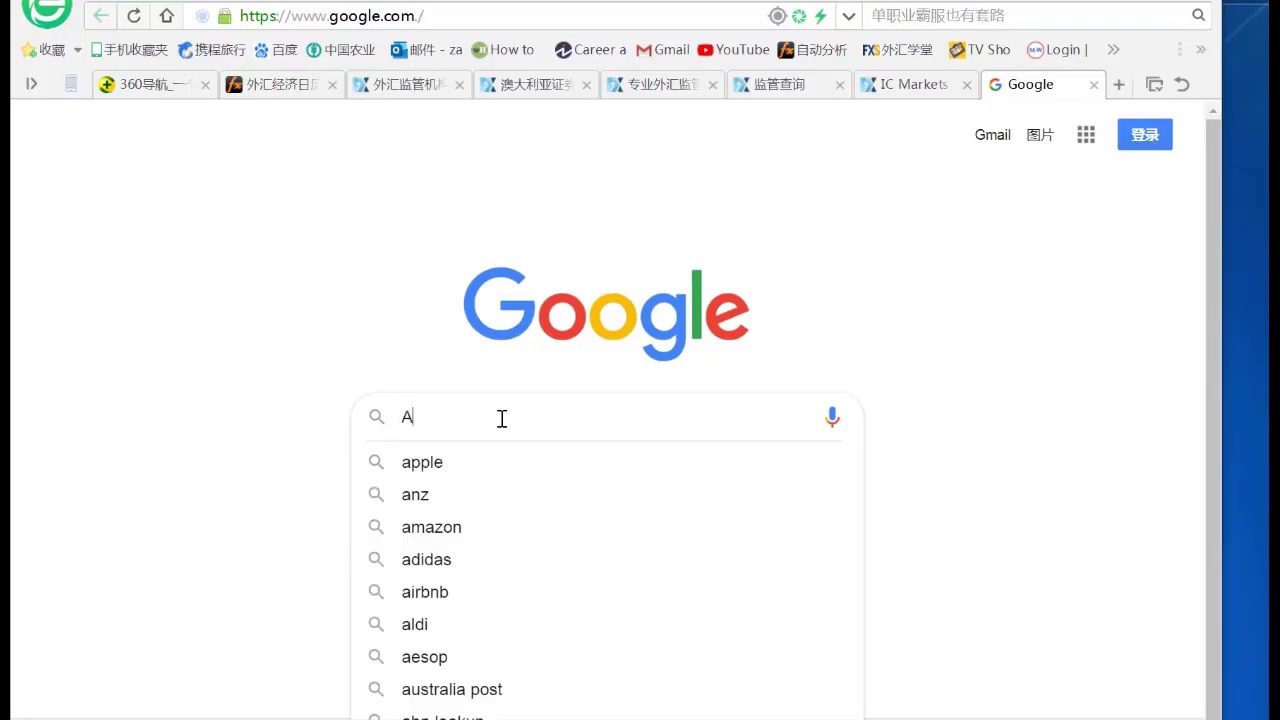Image resolution: width=1280 pixels, height=720 pixels.
Task: Click the Google logo
Action: [x=606, y=313]
